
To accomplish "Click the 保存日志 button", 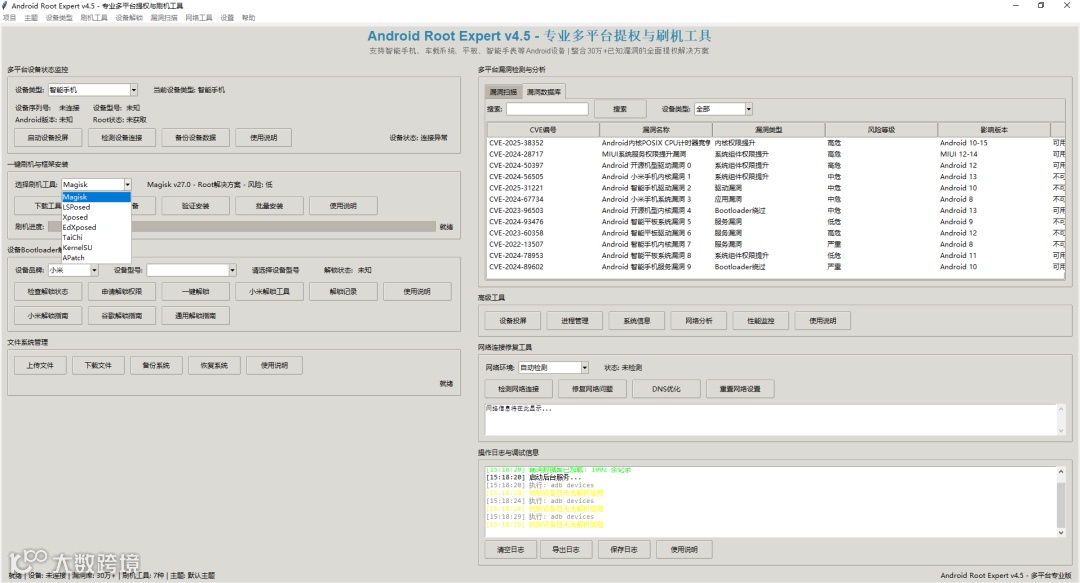I will coord(623,549).
